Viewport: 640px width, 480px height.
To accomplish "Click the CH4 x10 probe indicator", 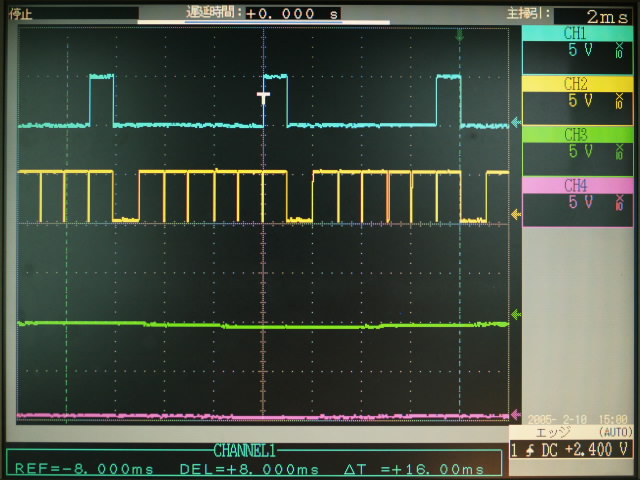I will (619, 203).
